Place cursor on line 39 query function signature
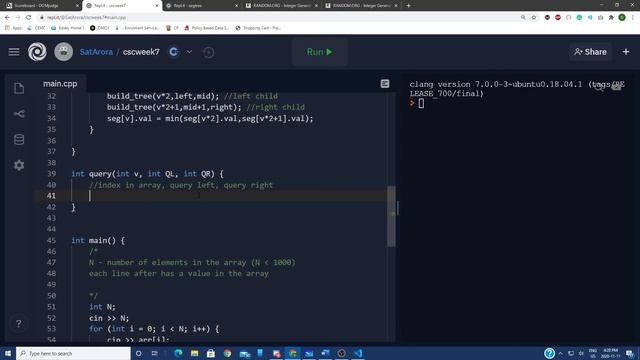The width and height of the screenshot is (640, 360). (147, 174)
